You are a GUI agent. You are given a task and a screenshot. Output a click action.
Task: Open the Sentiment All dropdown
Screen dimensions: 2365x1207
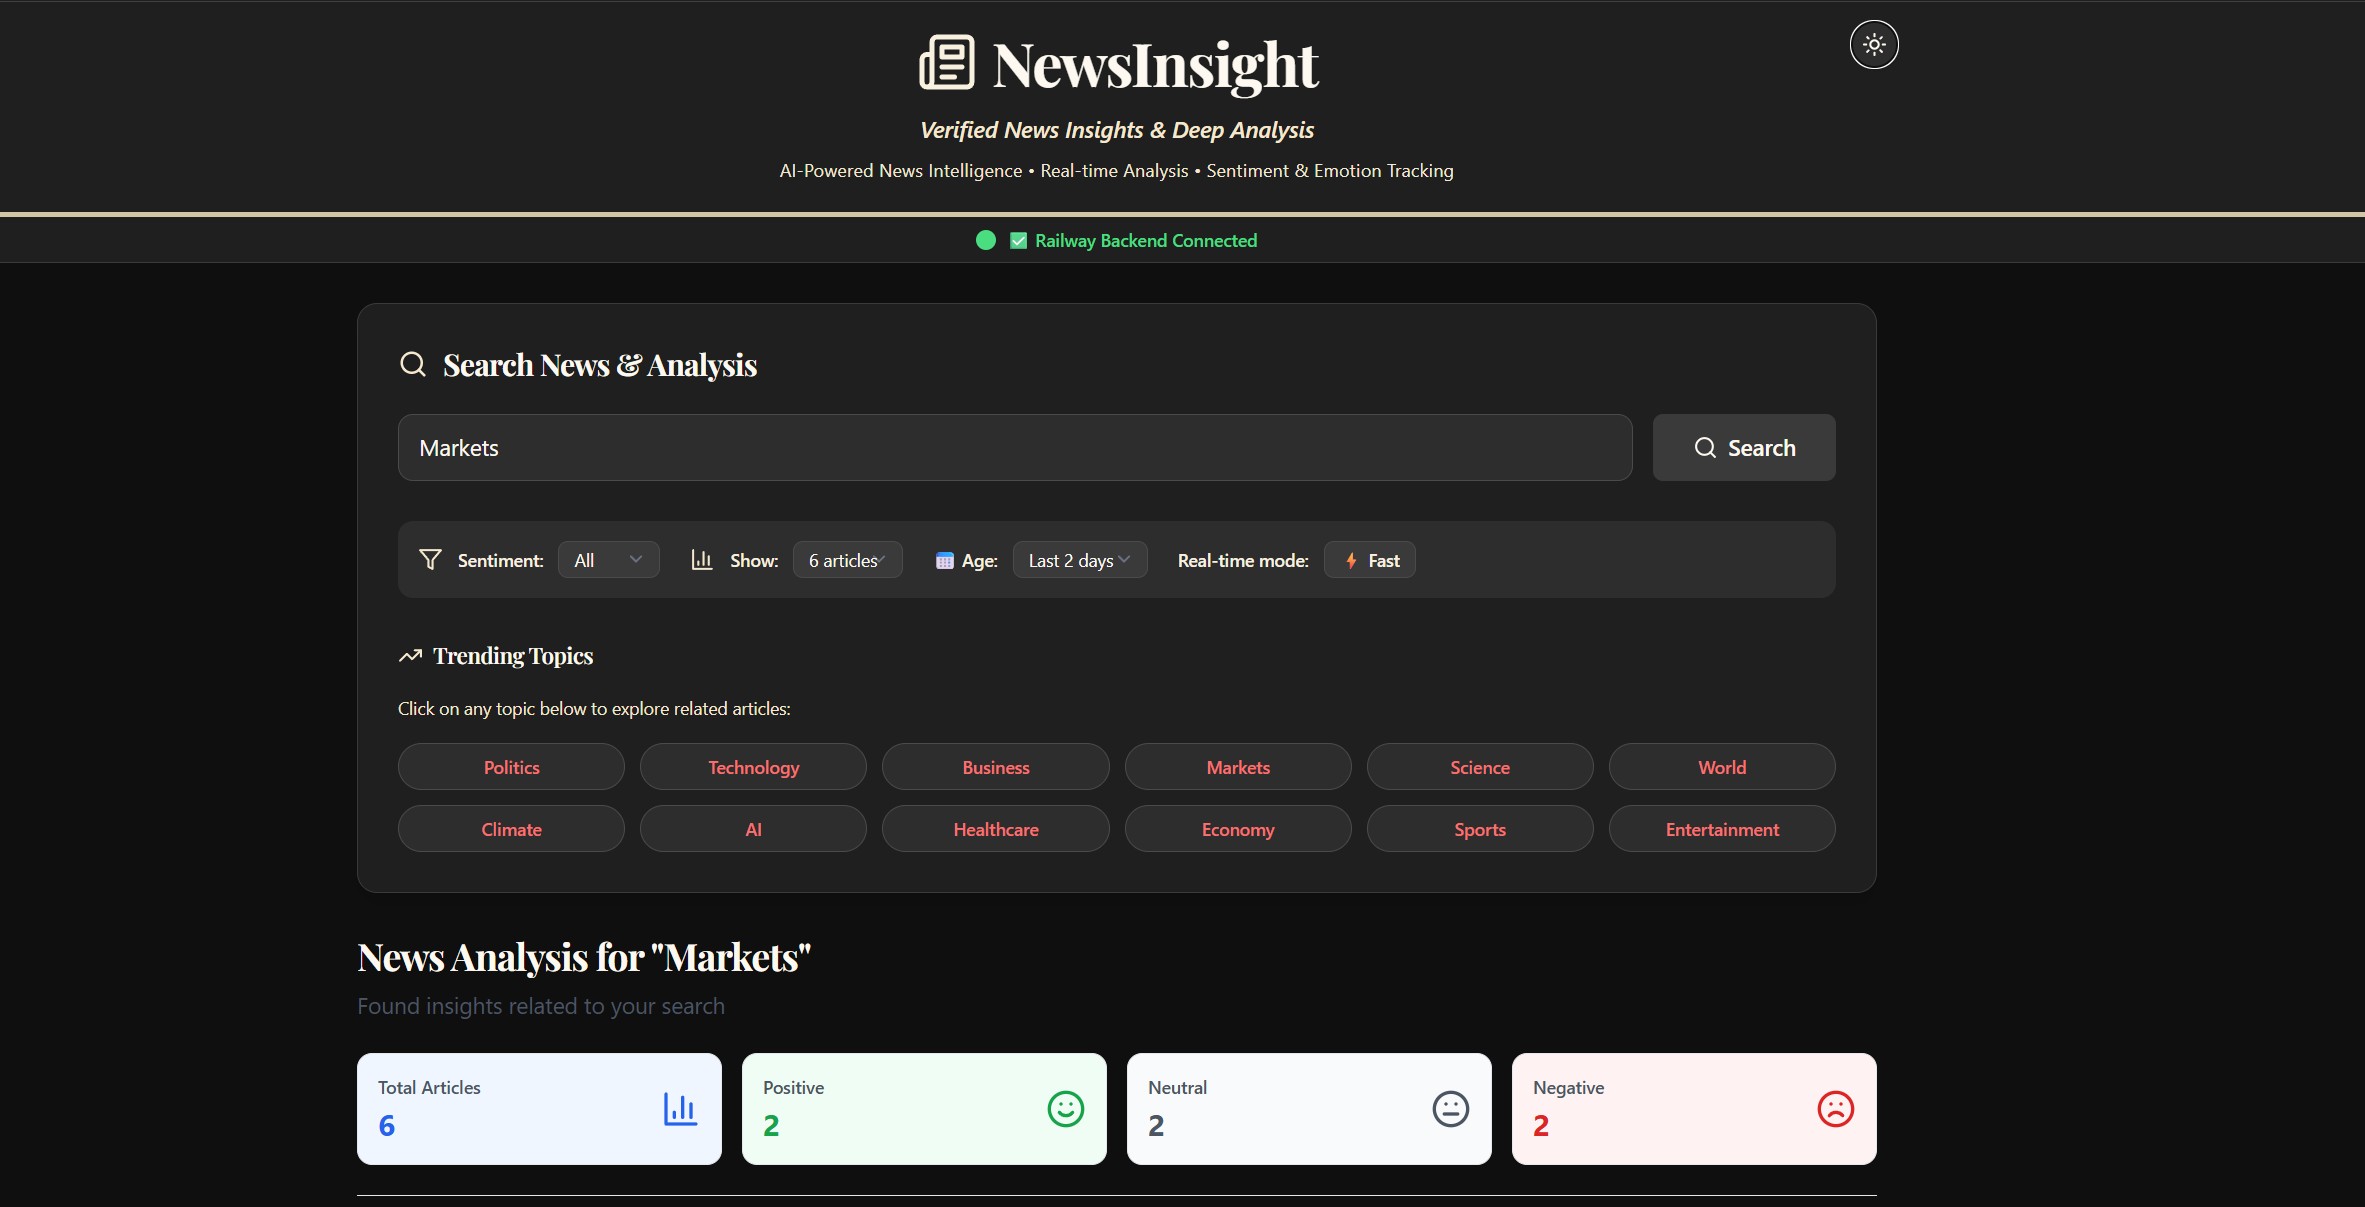(x=608, y=560)
